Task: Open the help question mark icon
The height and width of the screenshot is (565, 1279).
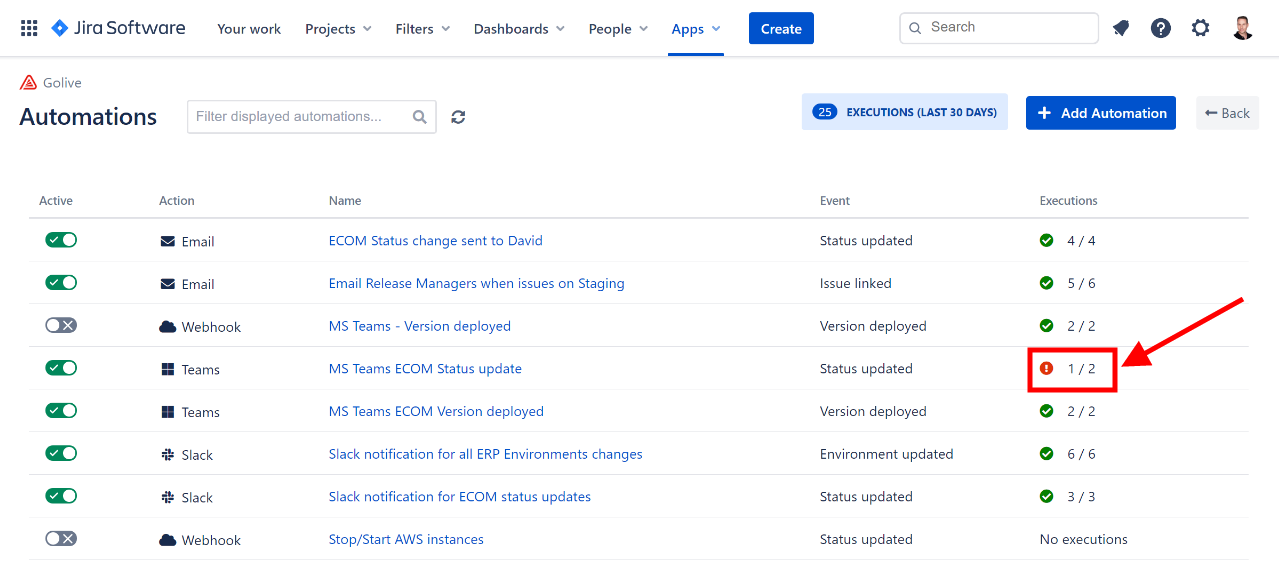Action: (x=1160, y=28)
